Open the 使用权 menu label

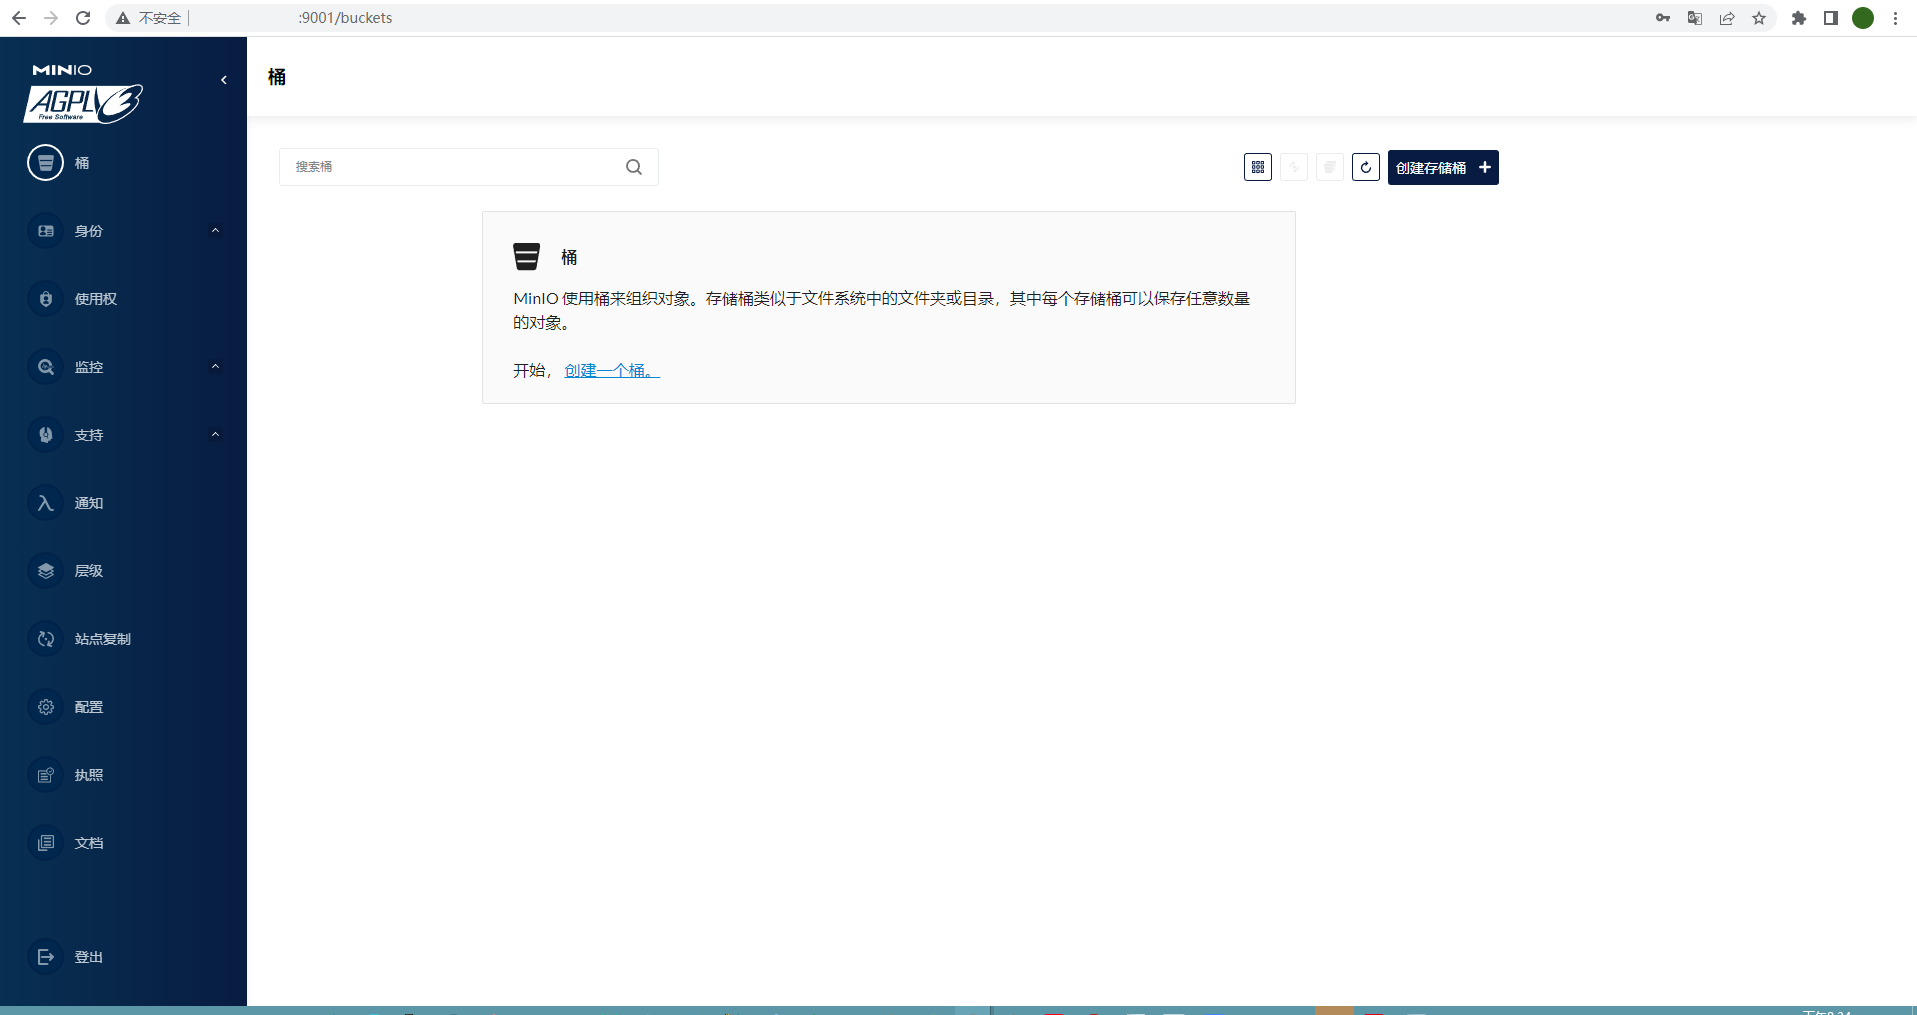click(x=96, y=299)
